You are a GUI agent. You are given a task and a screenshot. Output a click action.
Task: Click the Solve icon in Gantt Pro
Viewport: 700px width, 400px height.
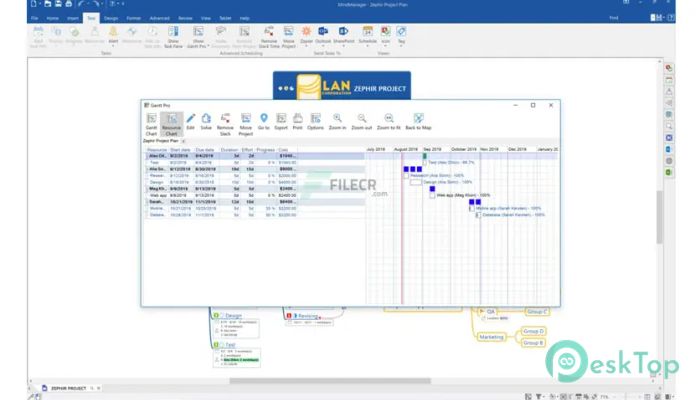pos(206,121)
